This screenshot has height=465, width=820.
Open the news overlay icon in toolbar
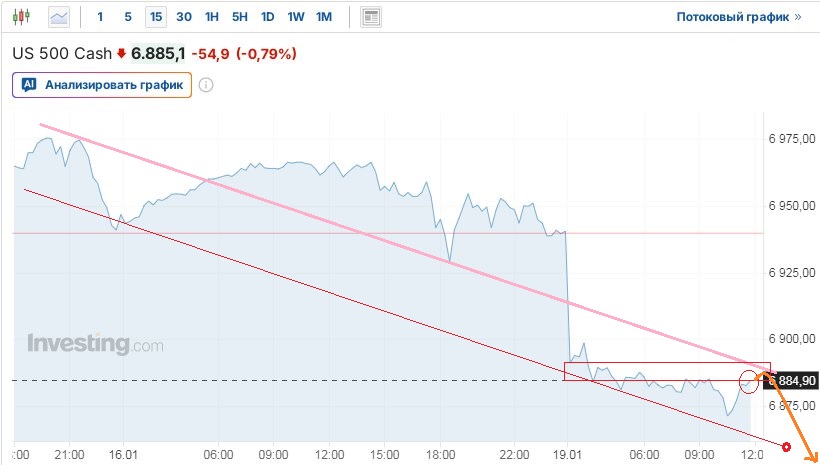(x=371, y=17)
